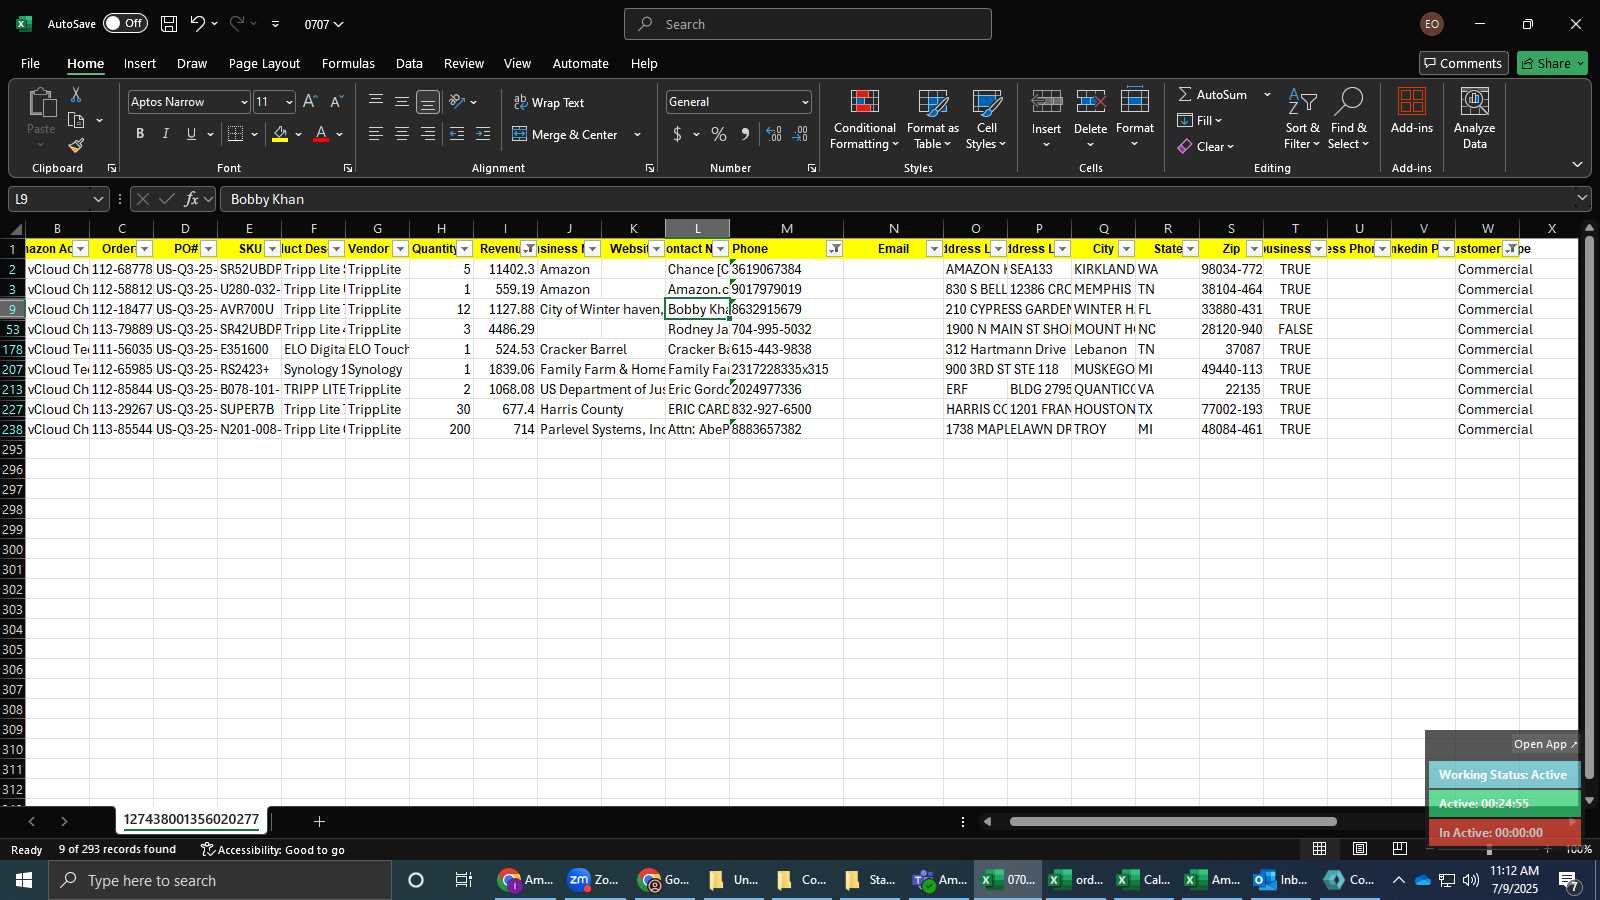Click the Save icon in title bar
This screenshot has width=1600, height=900.
tap(169, 24)
